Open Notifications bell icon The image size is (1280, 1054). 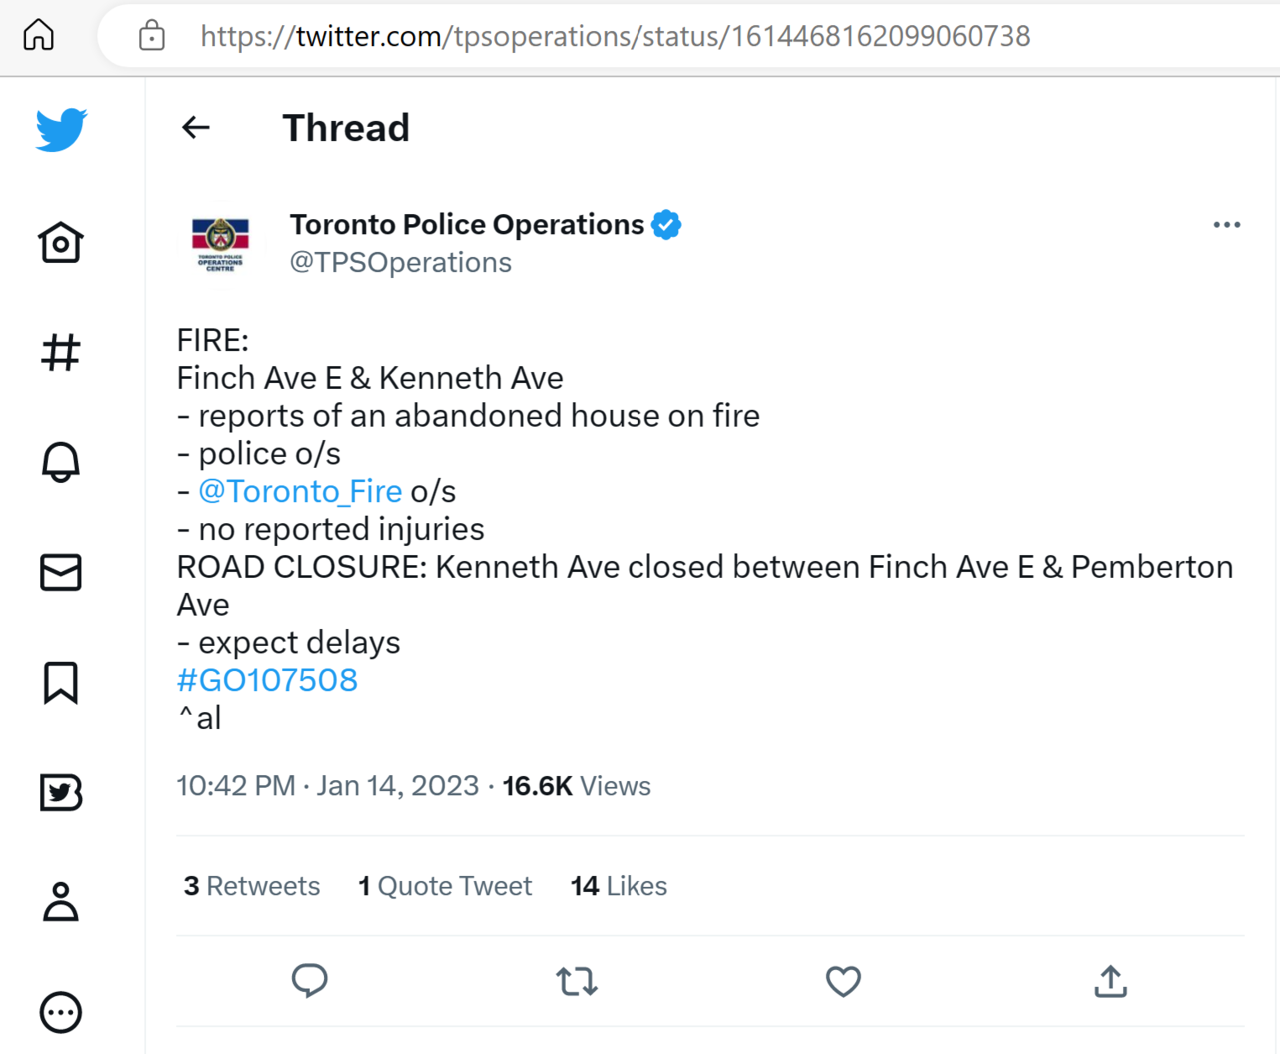(61, 462)
